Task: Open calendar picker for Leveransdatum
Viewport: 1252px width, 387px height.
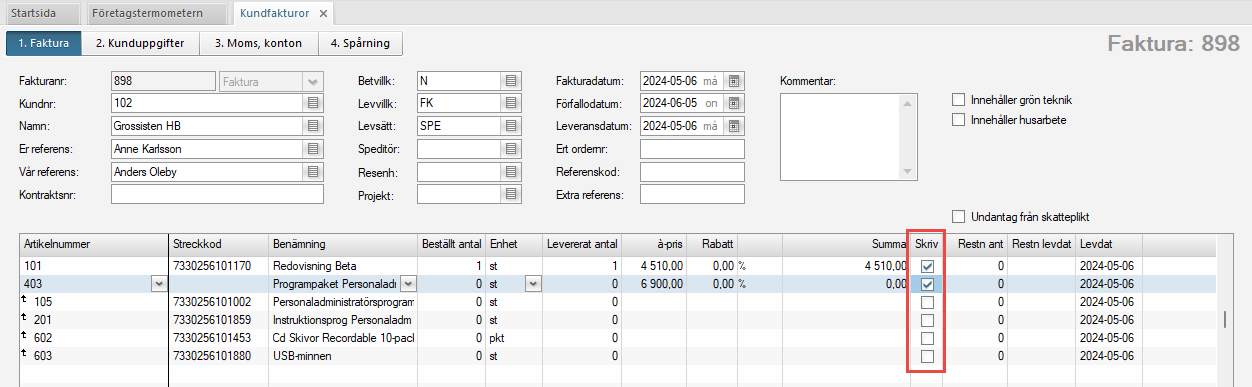Action: (x=735, y=126)
